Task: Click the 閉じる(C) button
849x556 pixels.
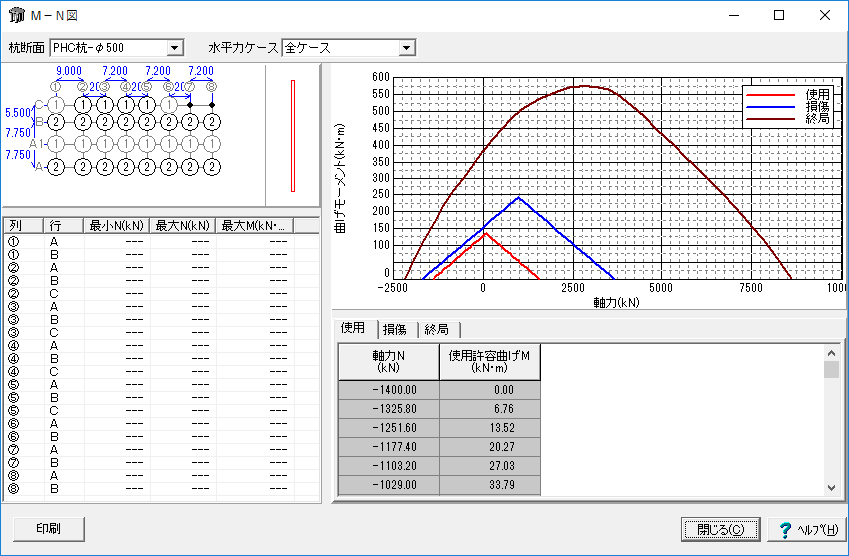Action: click(x=721, y=529)
